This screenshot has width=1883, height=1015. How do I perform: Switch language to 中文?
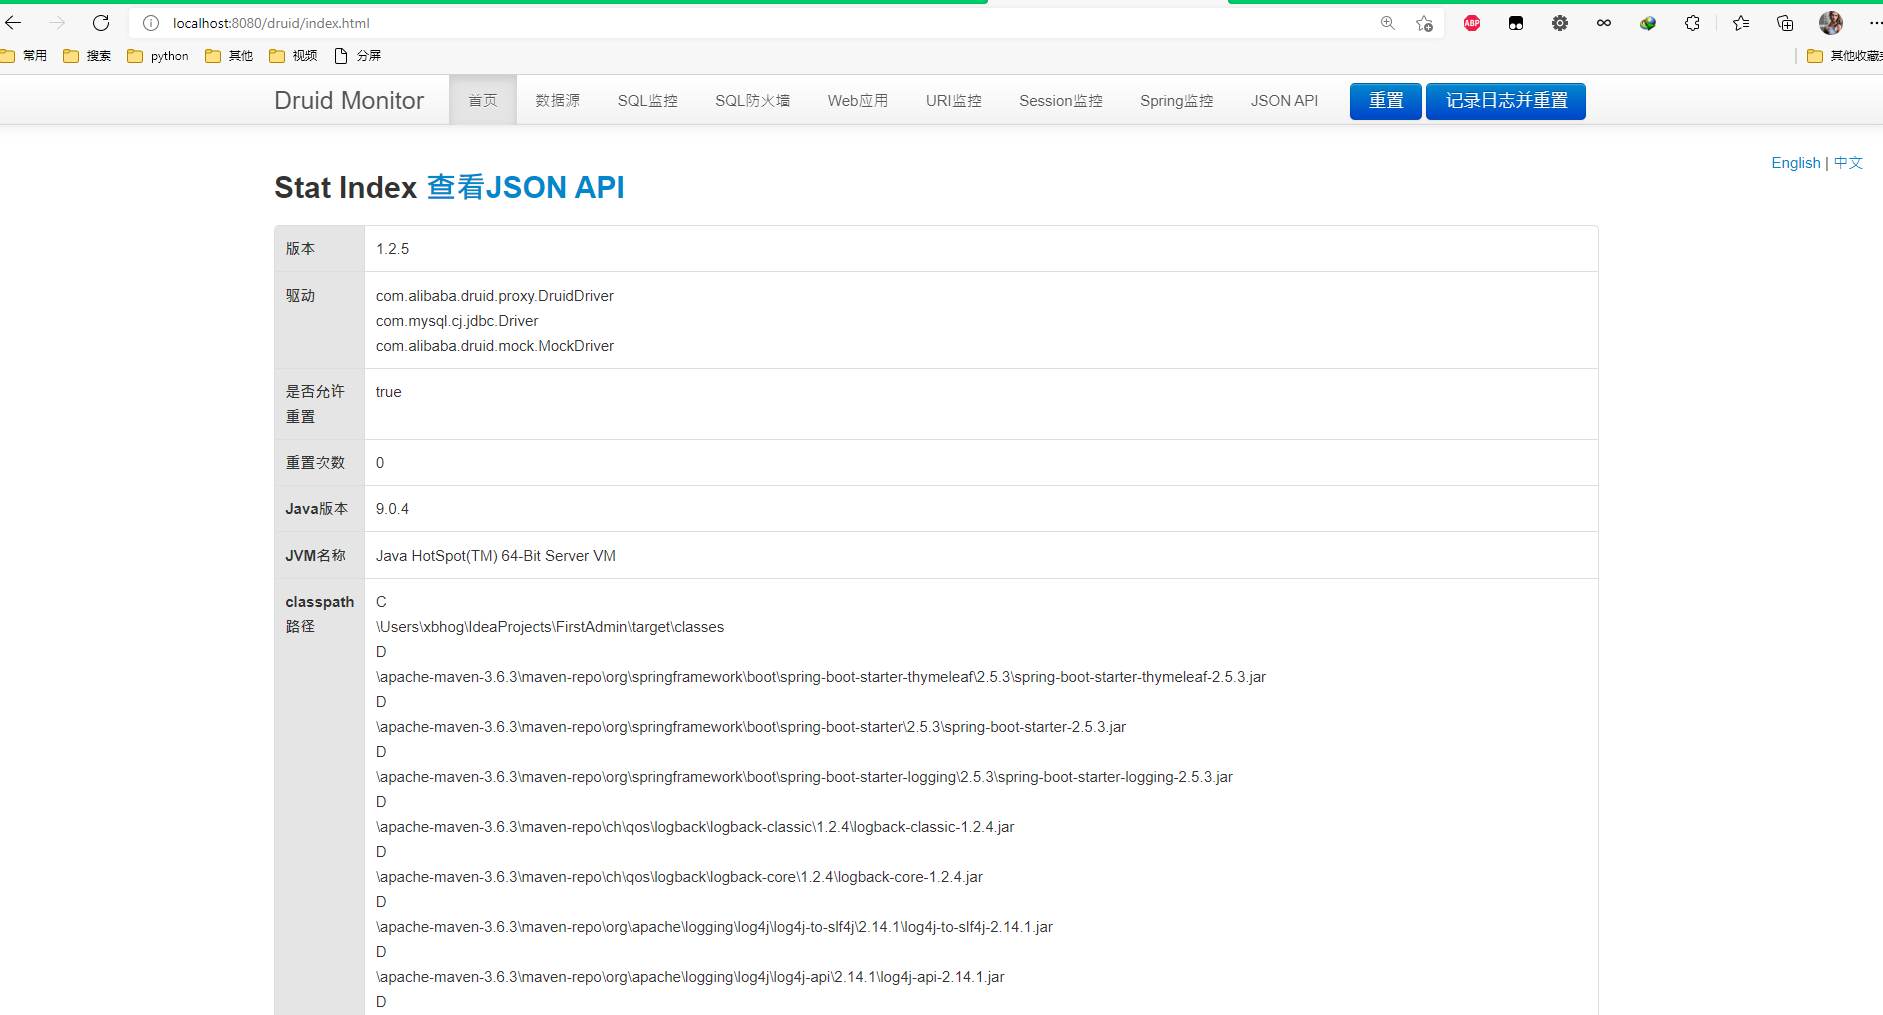1848,163
